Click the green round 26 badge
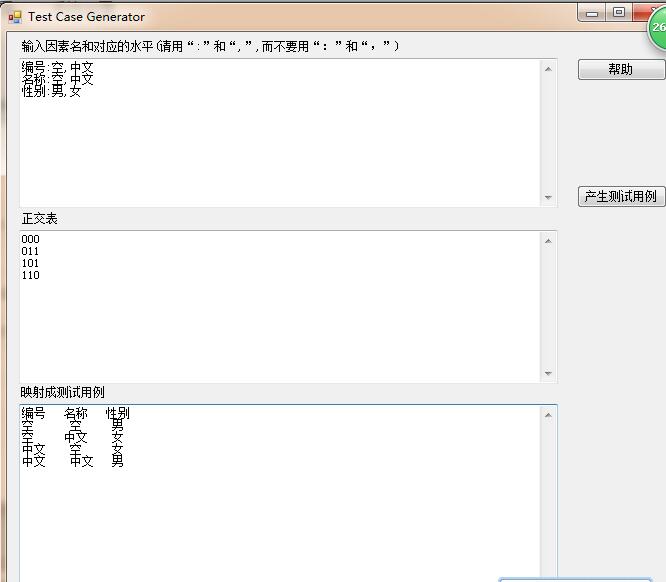The width and height of the screenshot is (666, 582). click(x=658, y=28)
